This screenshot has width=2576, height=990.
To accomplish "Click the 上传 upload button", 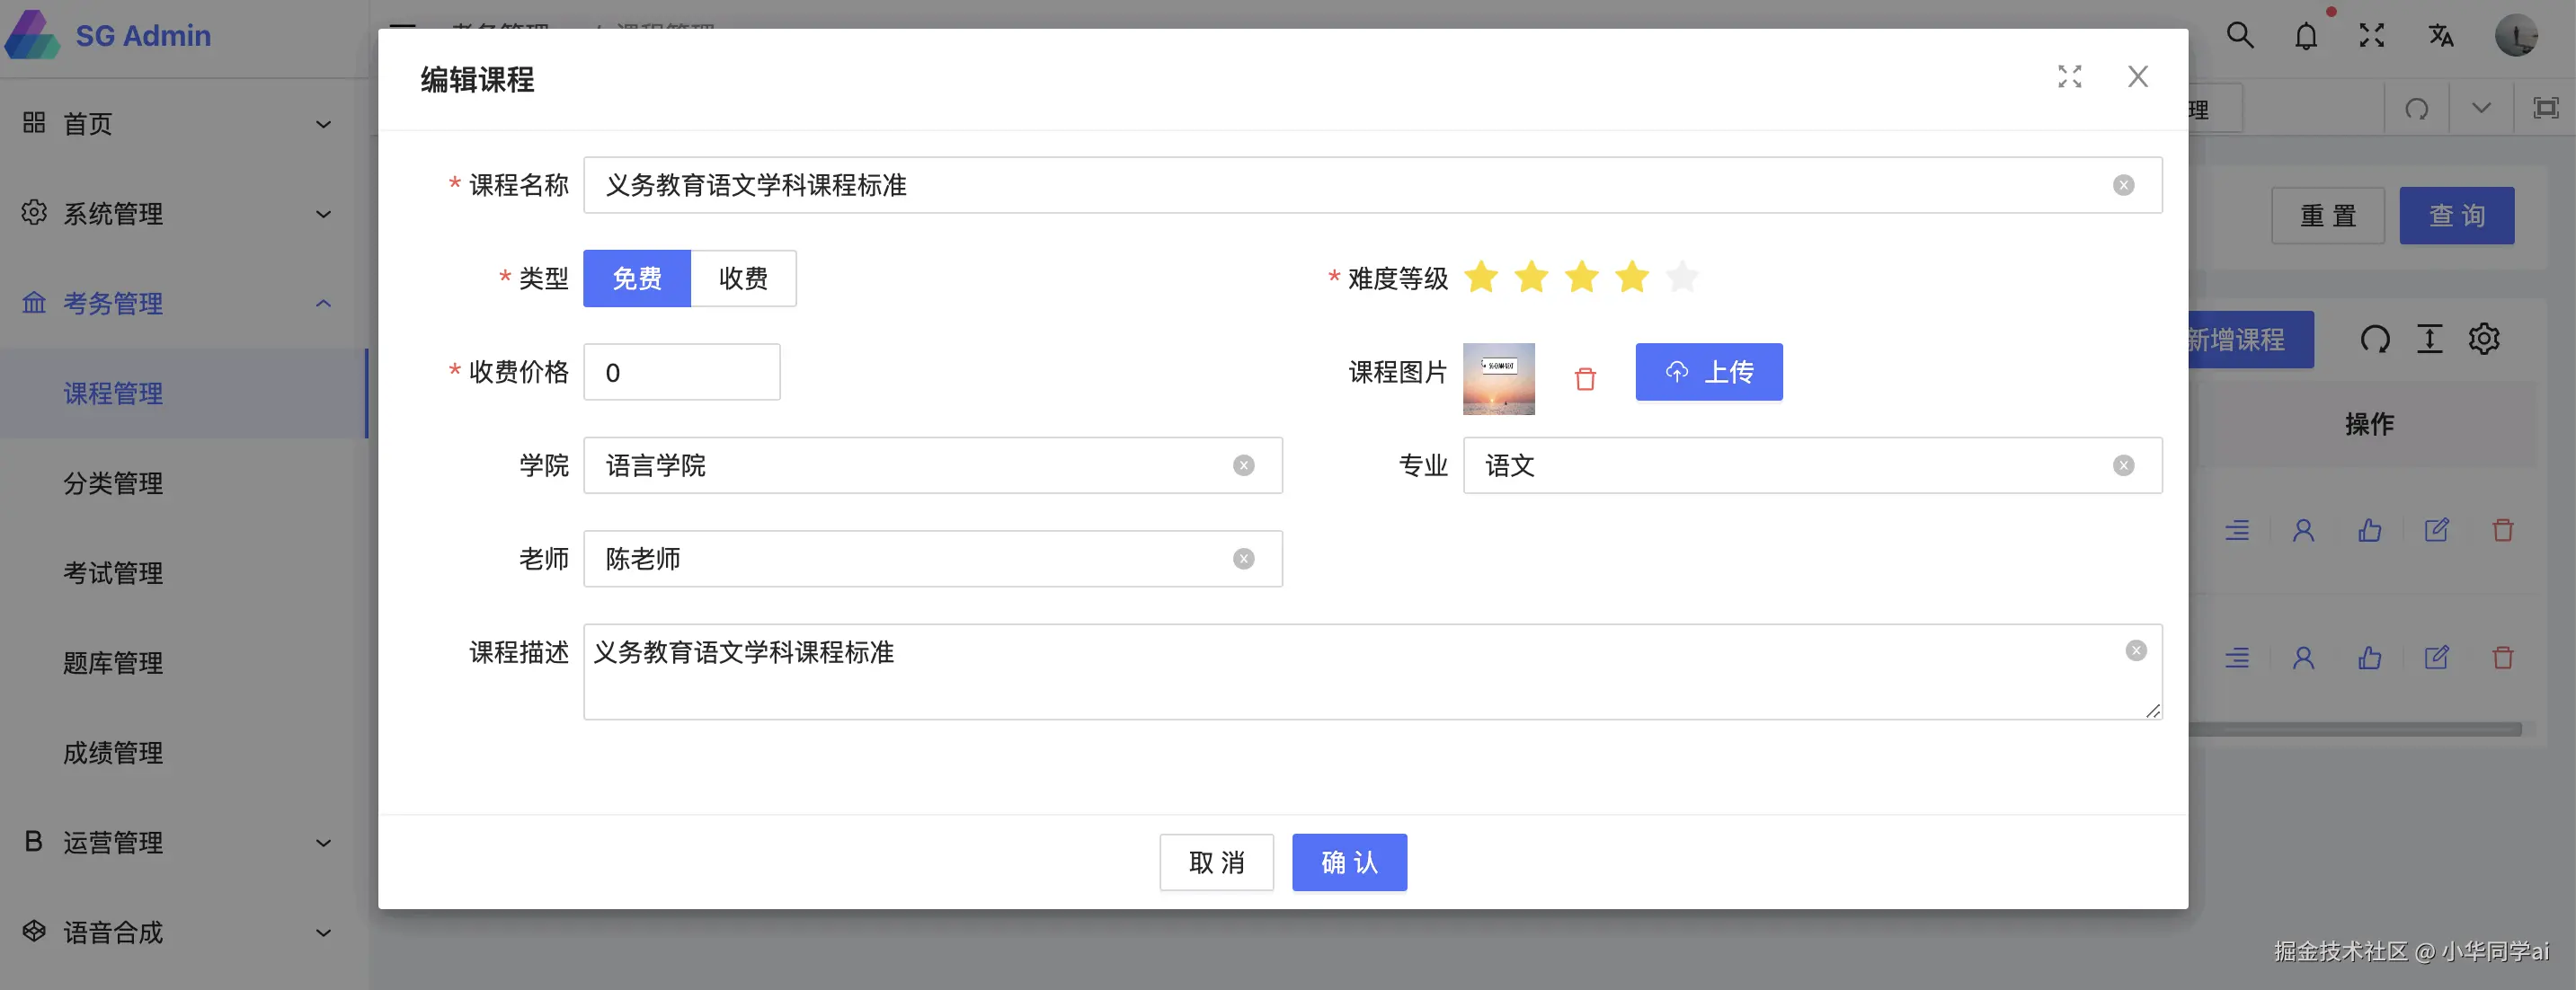I will click(x=1708, y=372).
